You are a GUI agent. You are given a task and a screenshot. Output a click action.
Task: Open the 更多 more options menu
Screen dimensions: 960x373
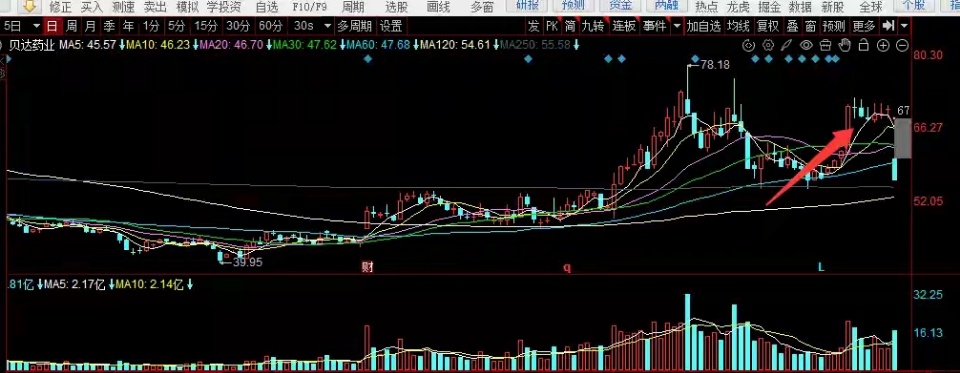click(864, 26)
